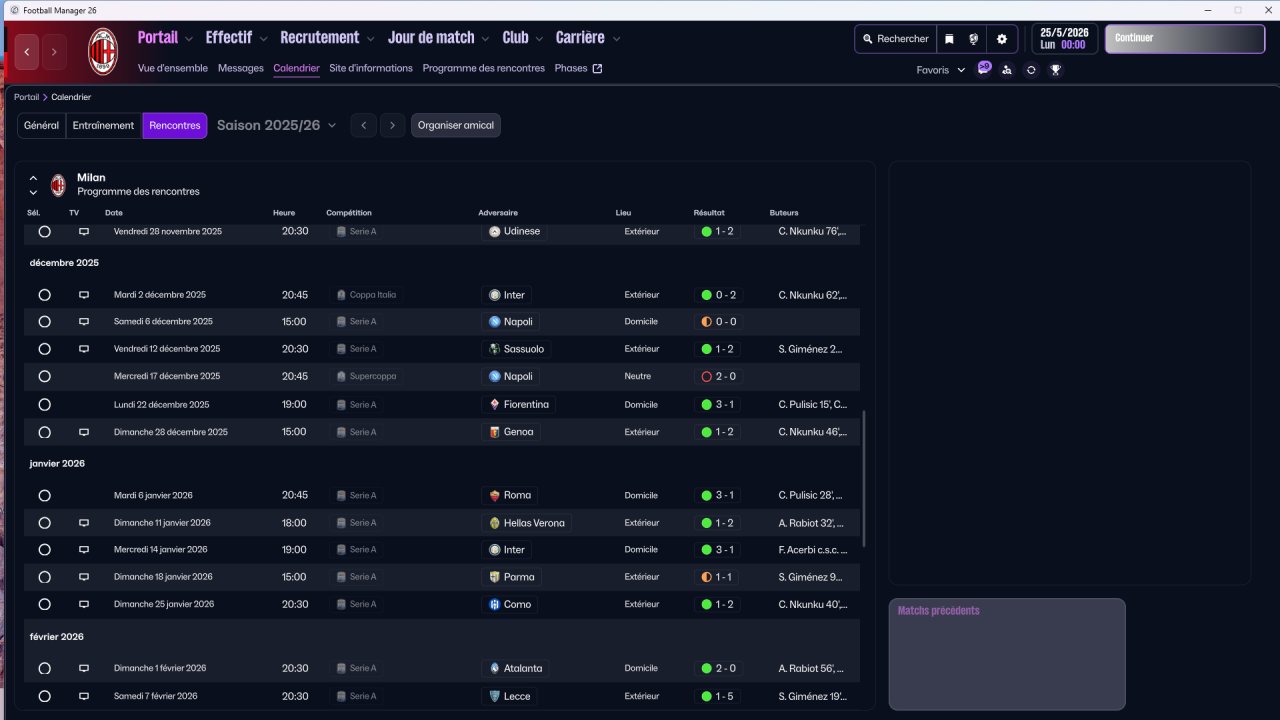Image resolution: width=1280 pixels, height=720 pixels.
Task: Click the circular refresh icon beside the trophy
Action: [x=1031, y=70]
